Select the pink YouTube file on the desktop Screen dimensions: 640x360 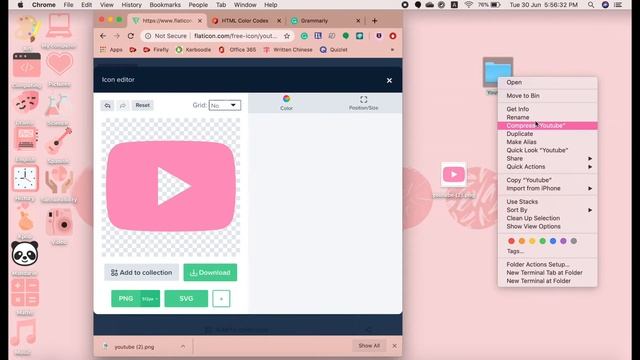pyautogui.click(x=453, y=175)
